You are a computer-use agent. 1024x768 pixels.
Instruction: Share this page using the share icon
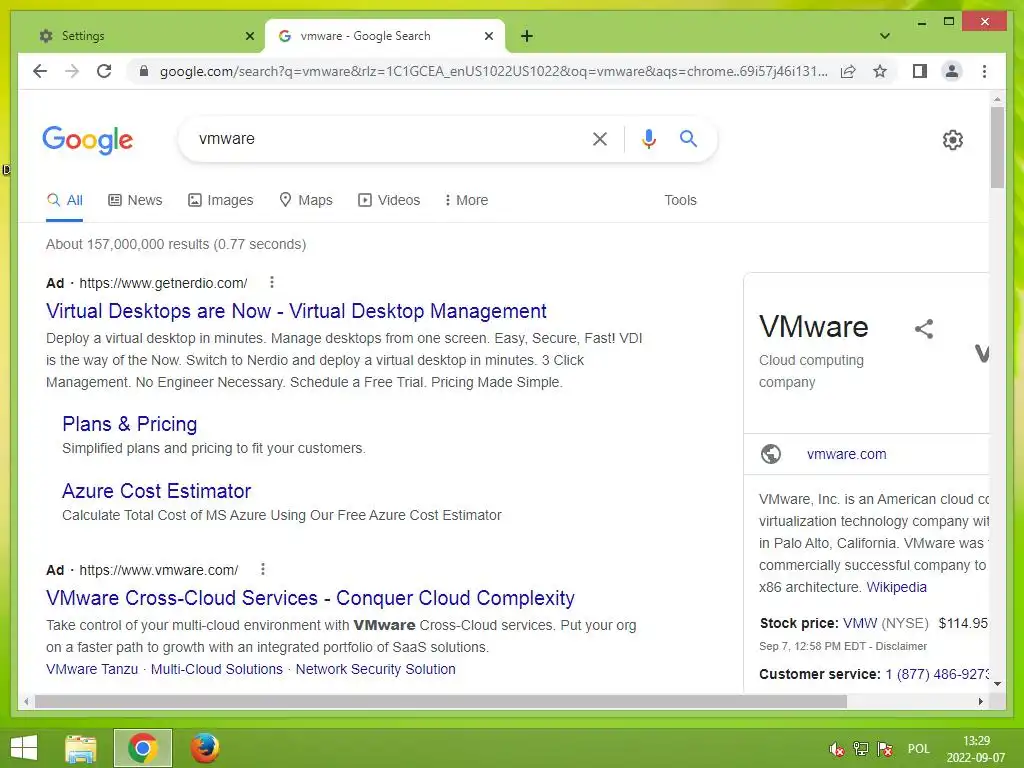848,71
